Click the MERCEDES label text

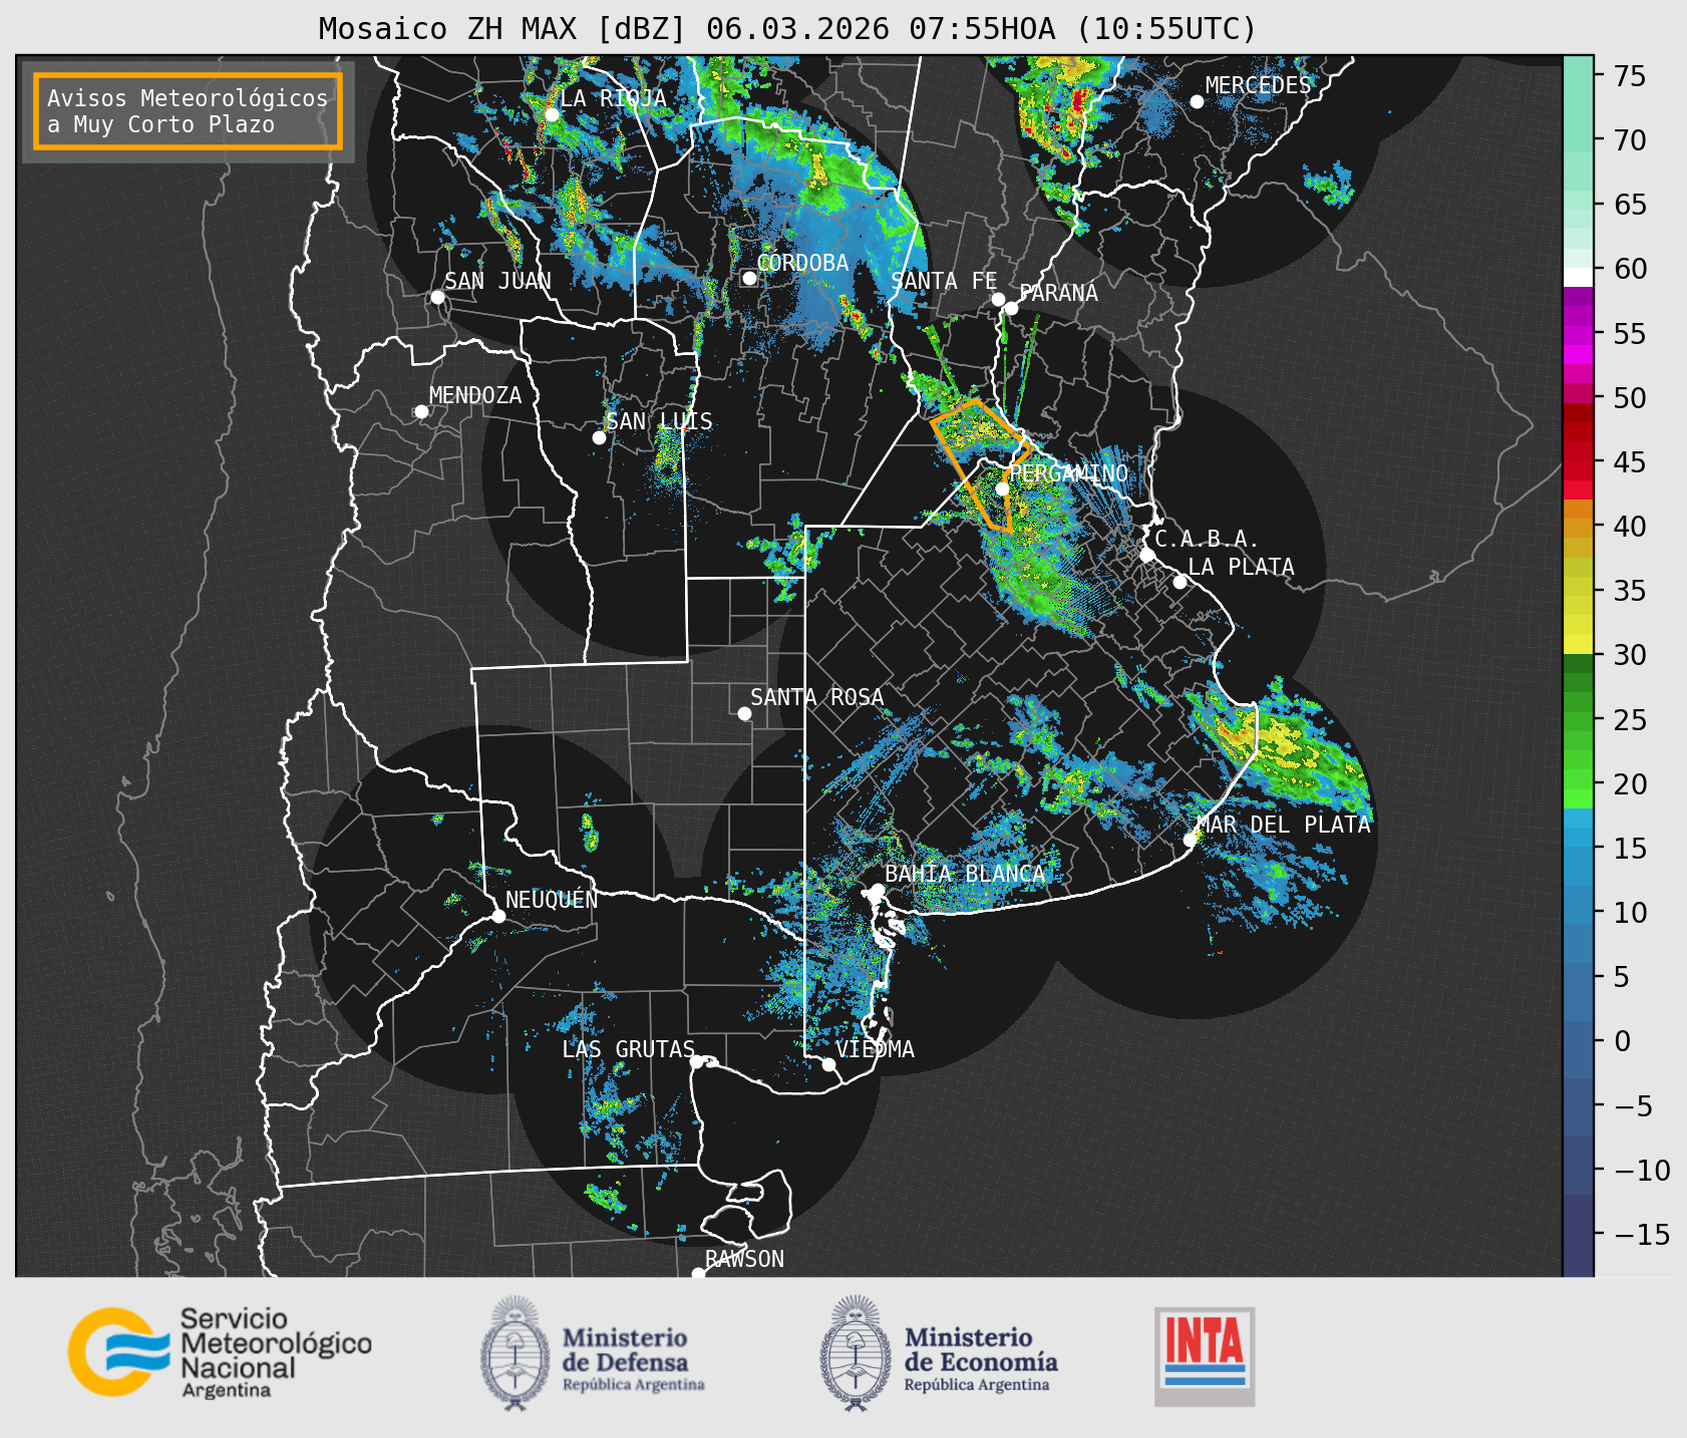pos(1258,86)
